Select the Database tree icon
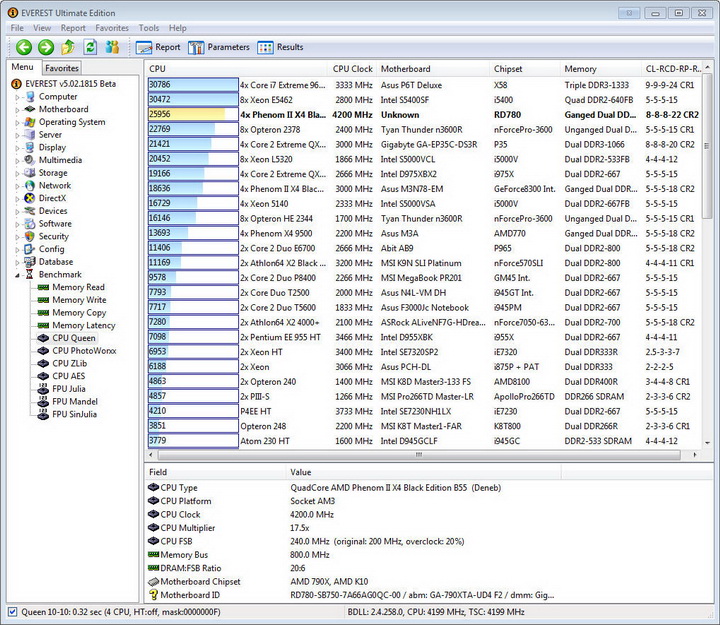Screen dimensions: 720x625 pos(30,262)
